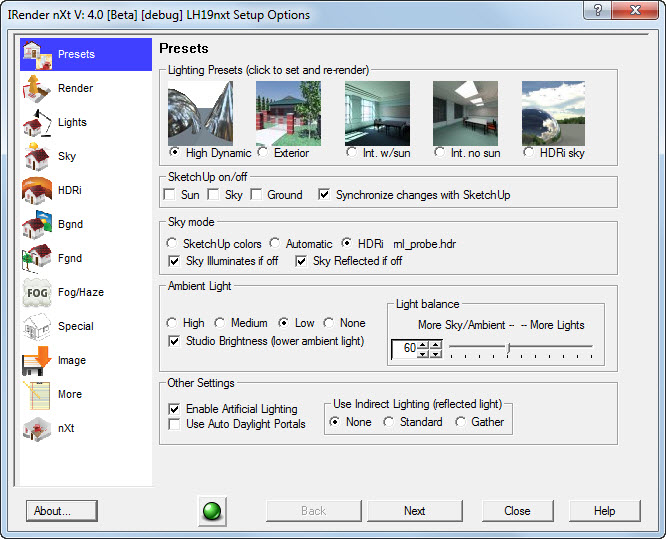Click the green render status light button
Viewport: 666px width, 539px height.
click(x=212, y=511)
